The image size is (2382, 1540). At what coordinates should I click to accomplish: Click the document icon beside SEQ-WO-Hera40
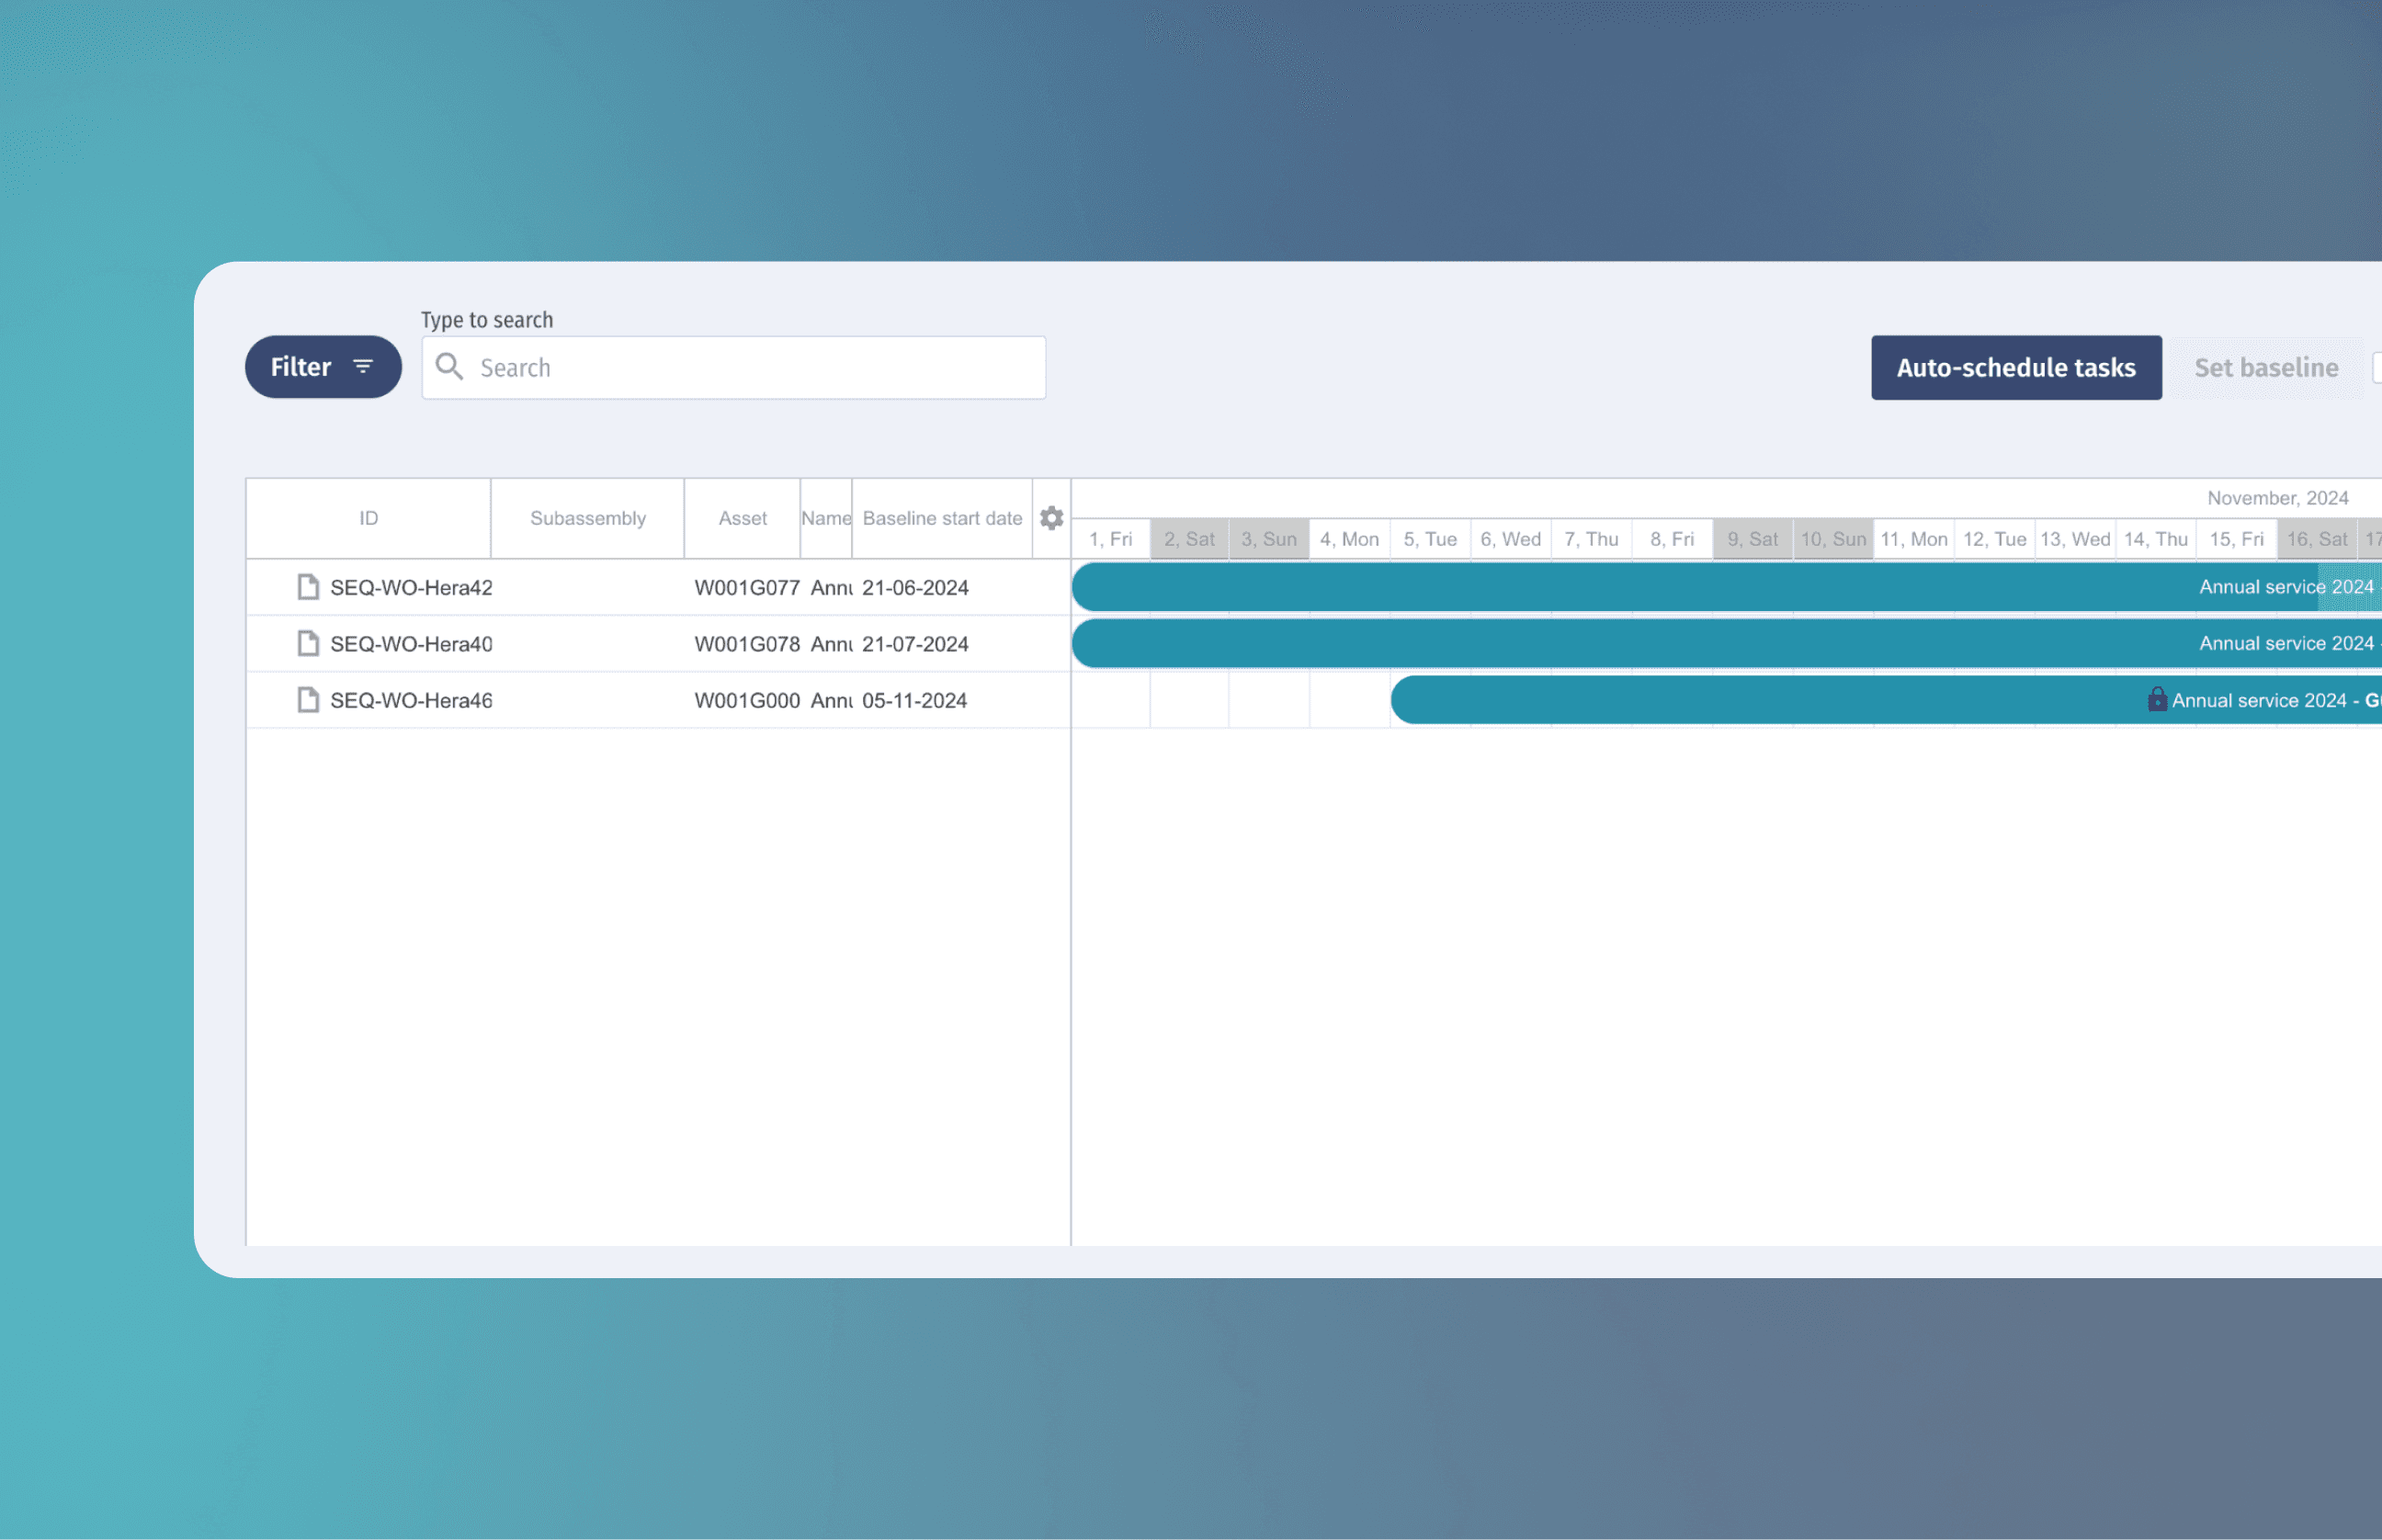point(308,643)
